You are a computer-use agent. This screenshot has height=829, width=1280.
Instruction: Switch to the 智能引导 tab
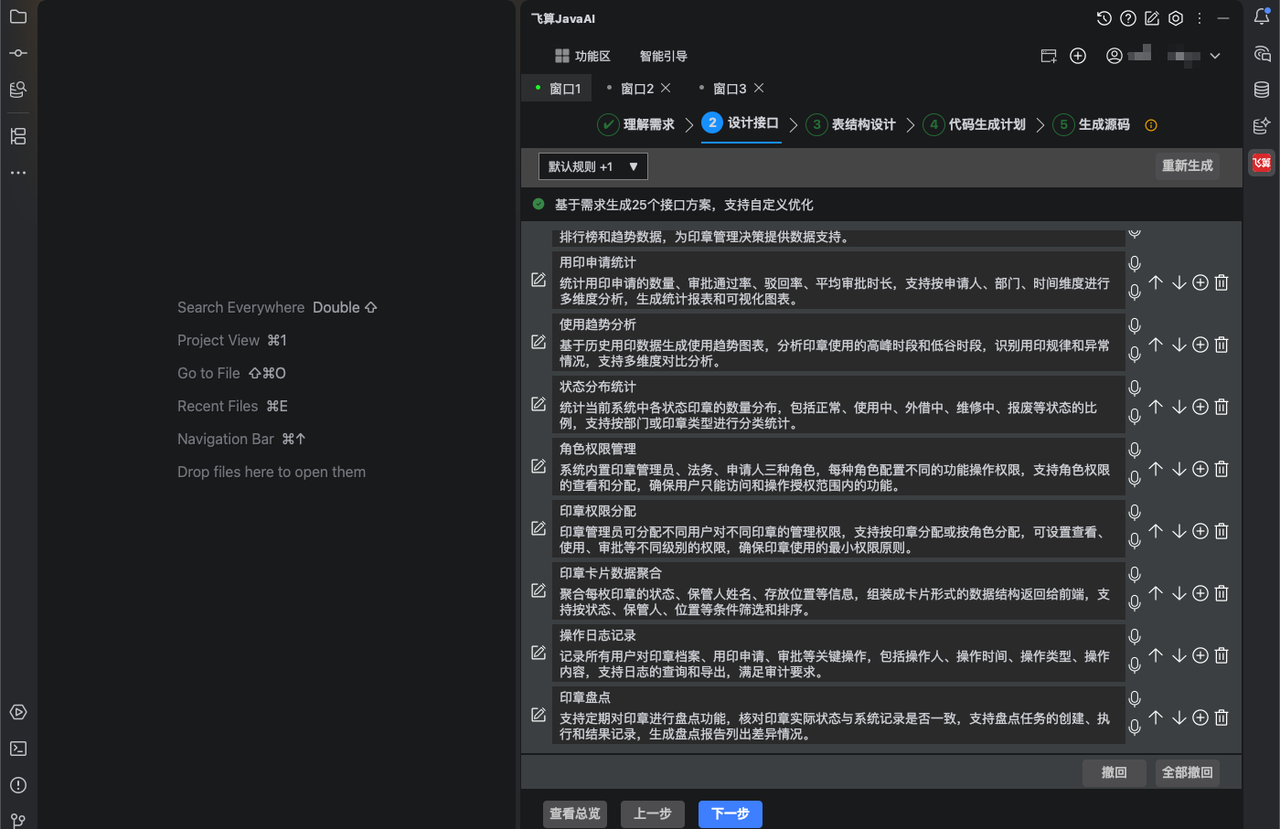click(x=664, y=56)
